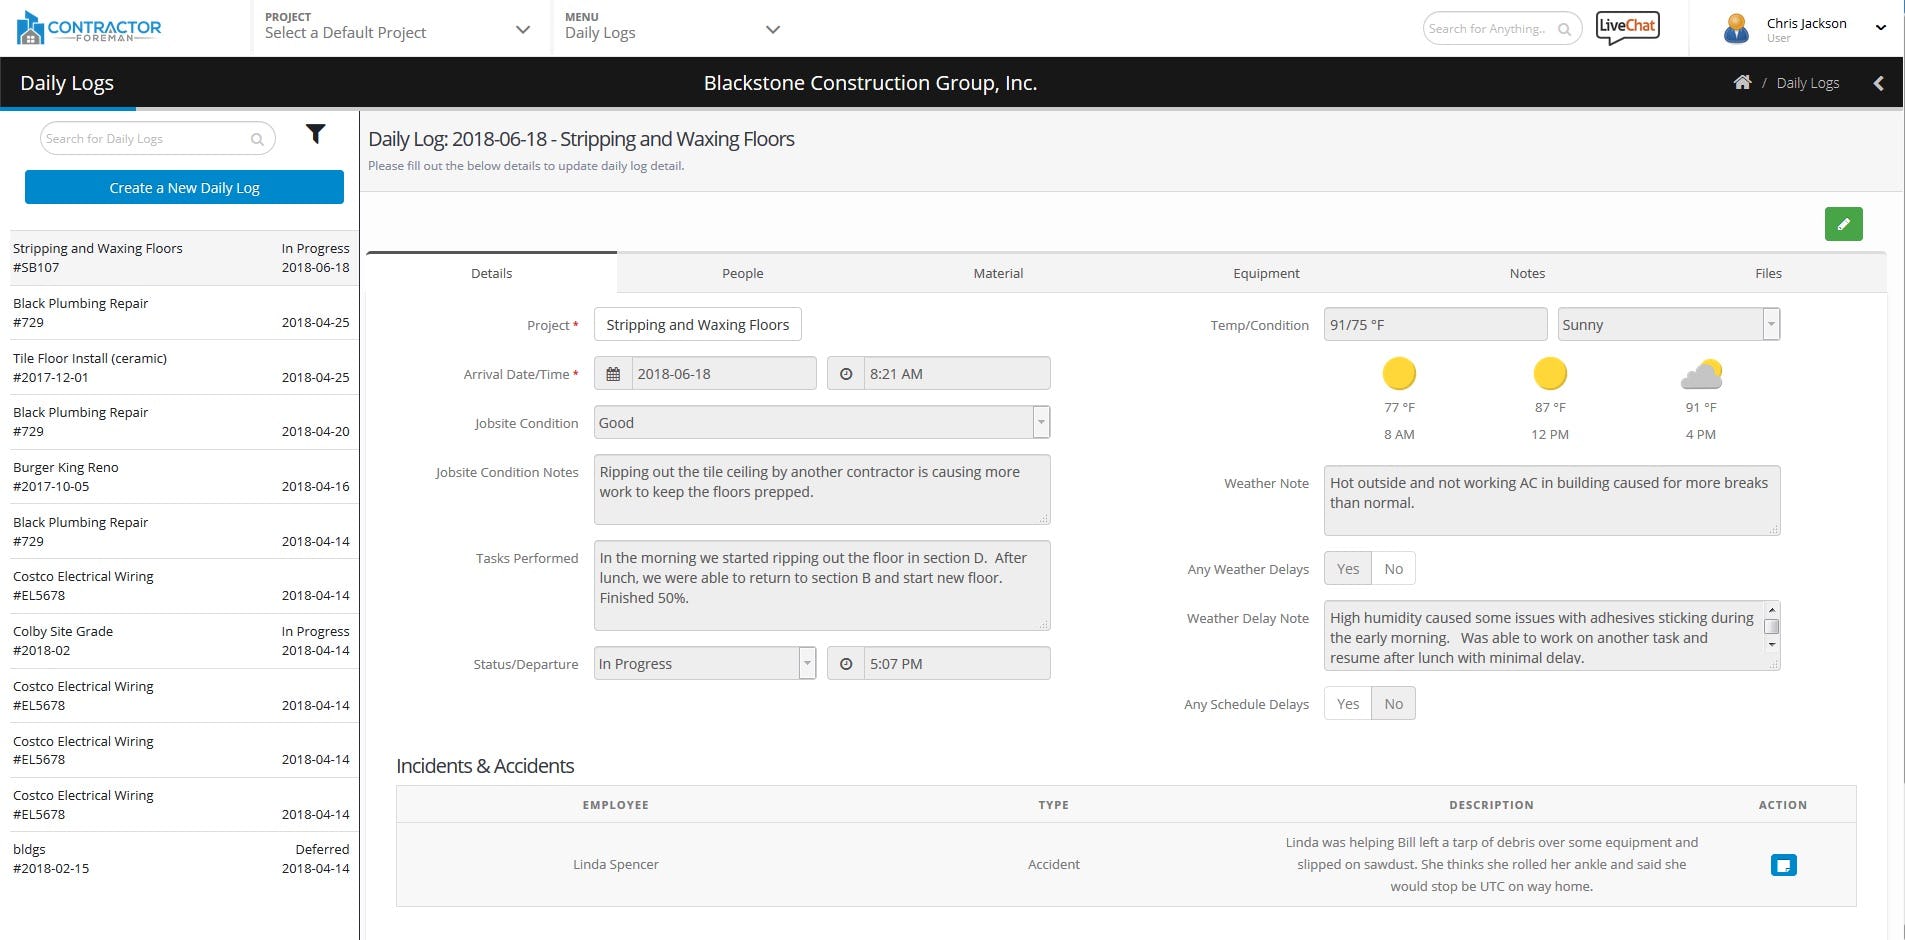Collapse panel with the back chevron icon
This screenshot has width=1905, height=940.
(1878, 83)
